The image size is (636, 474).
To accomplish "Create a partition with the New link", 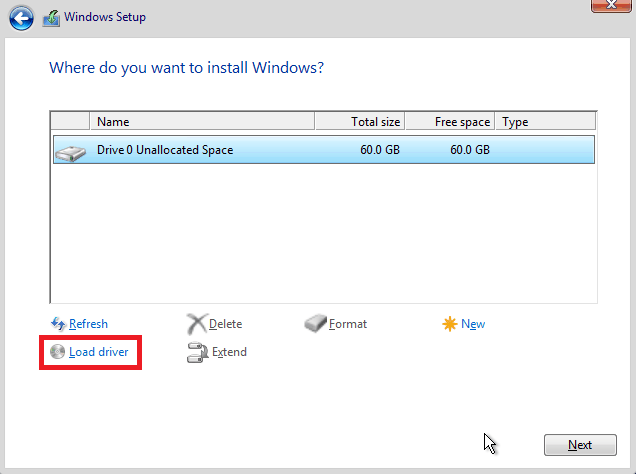I will 473,324.
